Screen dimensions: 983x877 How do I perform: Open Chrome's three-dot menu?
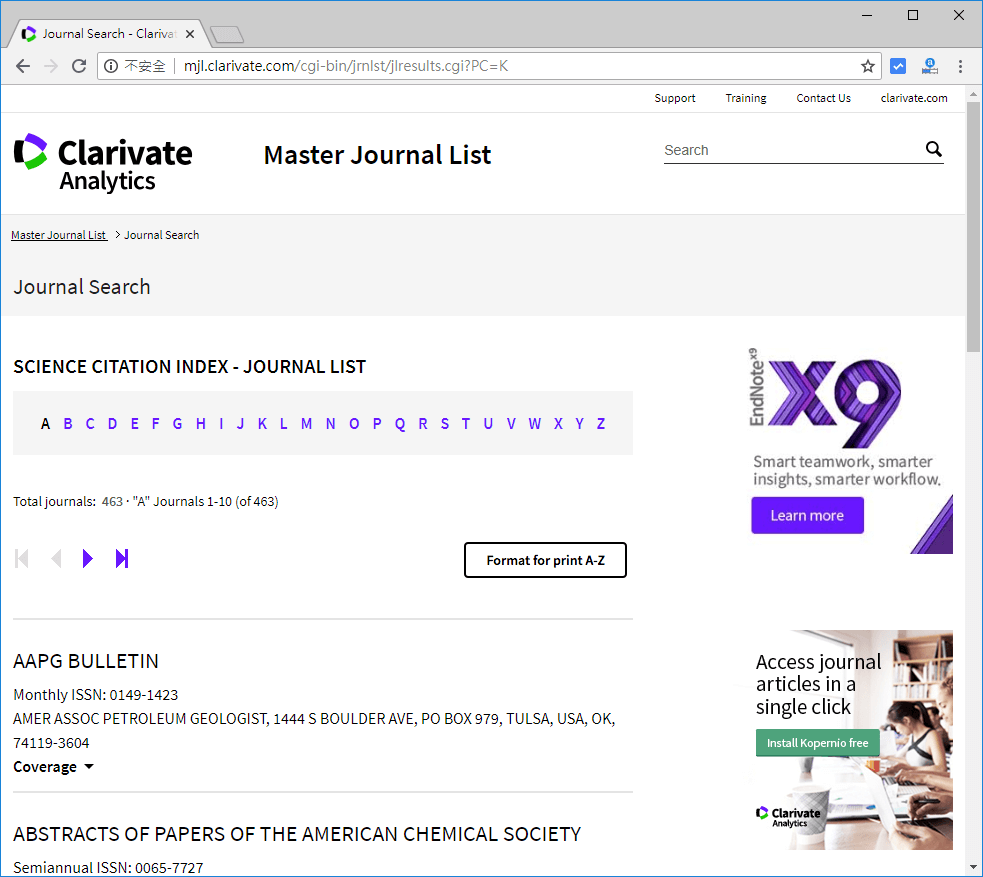pos(961,66)
